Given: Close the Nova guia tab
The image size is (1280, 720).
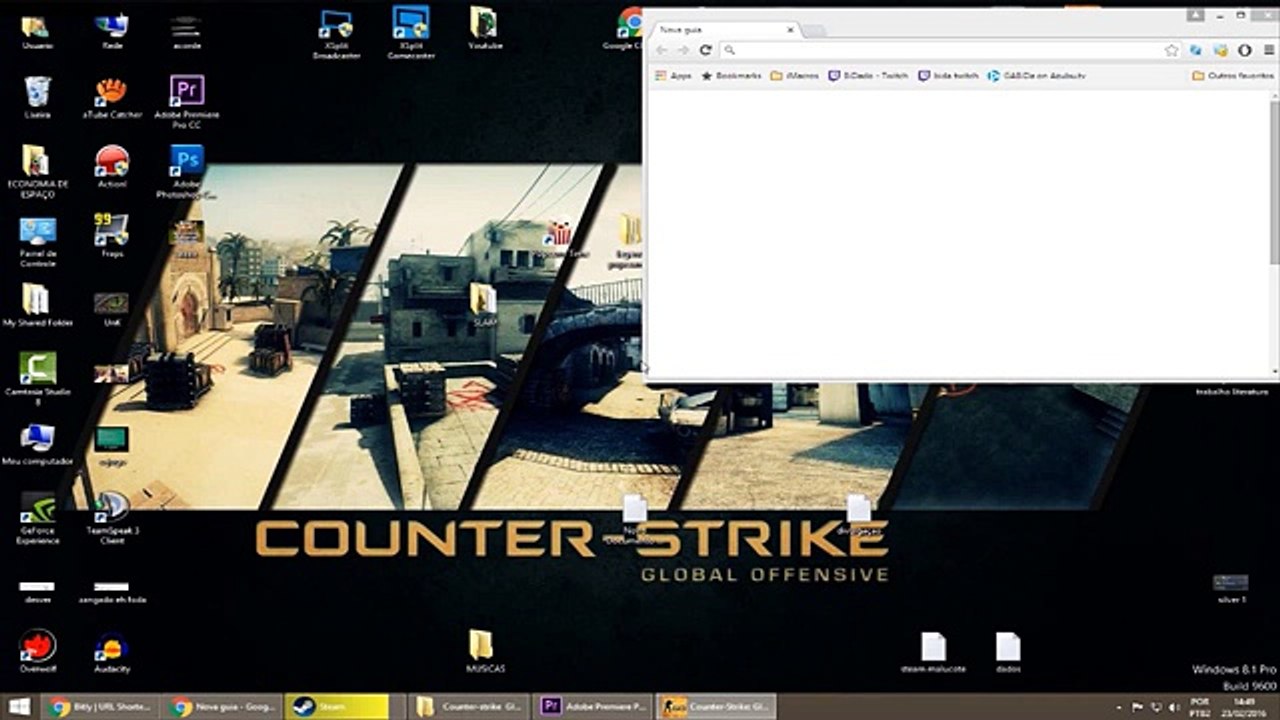Looking at the screenshot, I should pyautogui.click(x=790, y=30).
